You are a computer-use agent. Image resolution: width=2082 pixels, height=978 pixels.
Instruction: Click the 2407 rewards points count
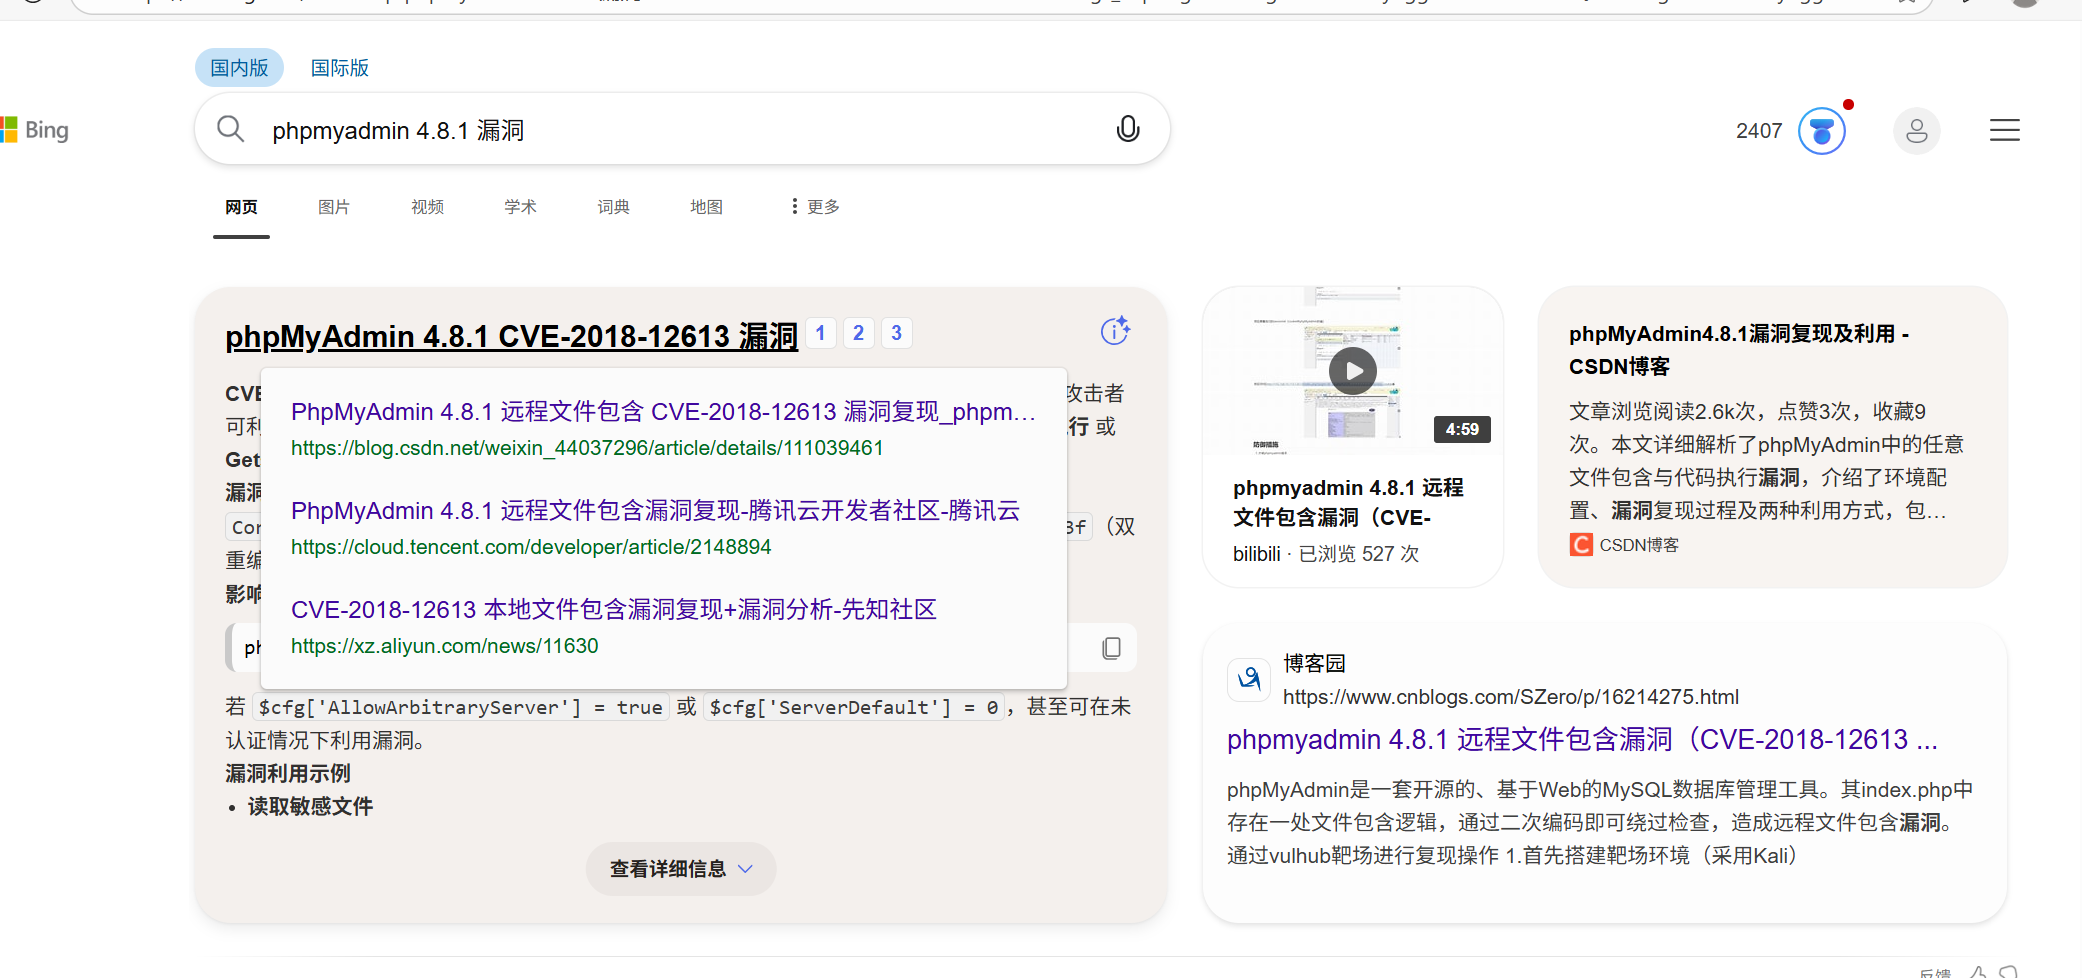point(1759,131)
